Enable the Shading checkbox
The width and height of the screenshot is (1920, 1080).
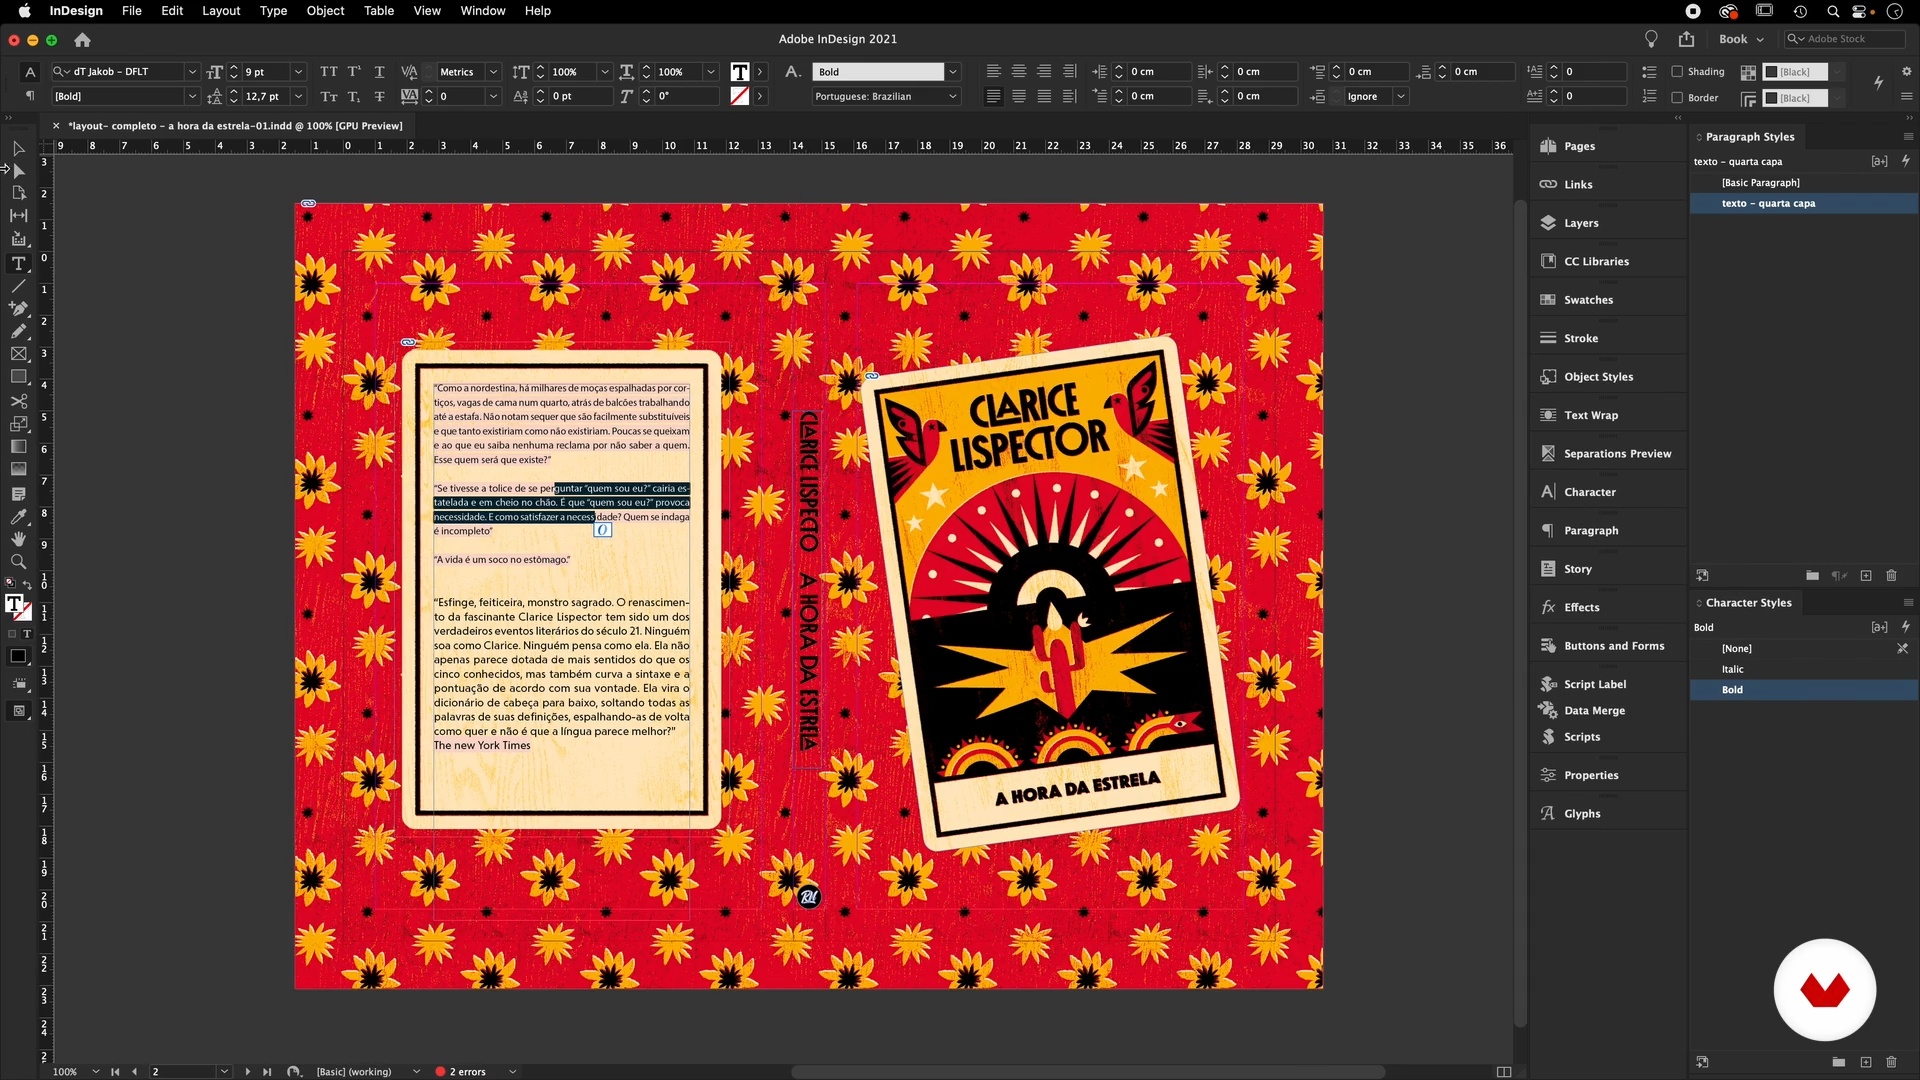(x=1678, y=72)
